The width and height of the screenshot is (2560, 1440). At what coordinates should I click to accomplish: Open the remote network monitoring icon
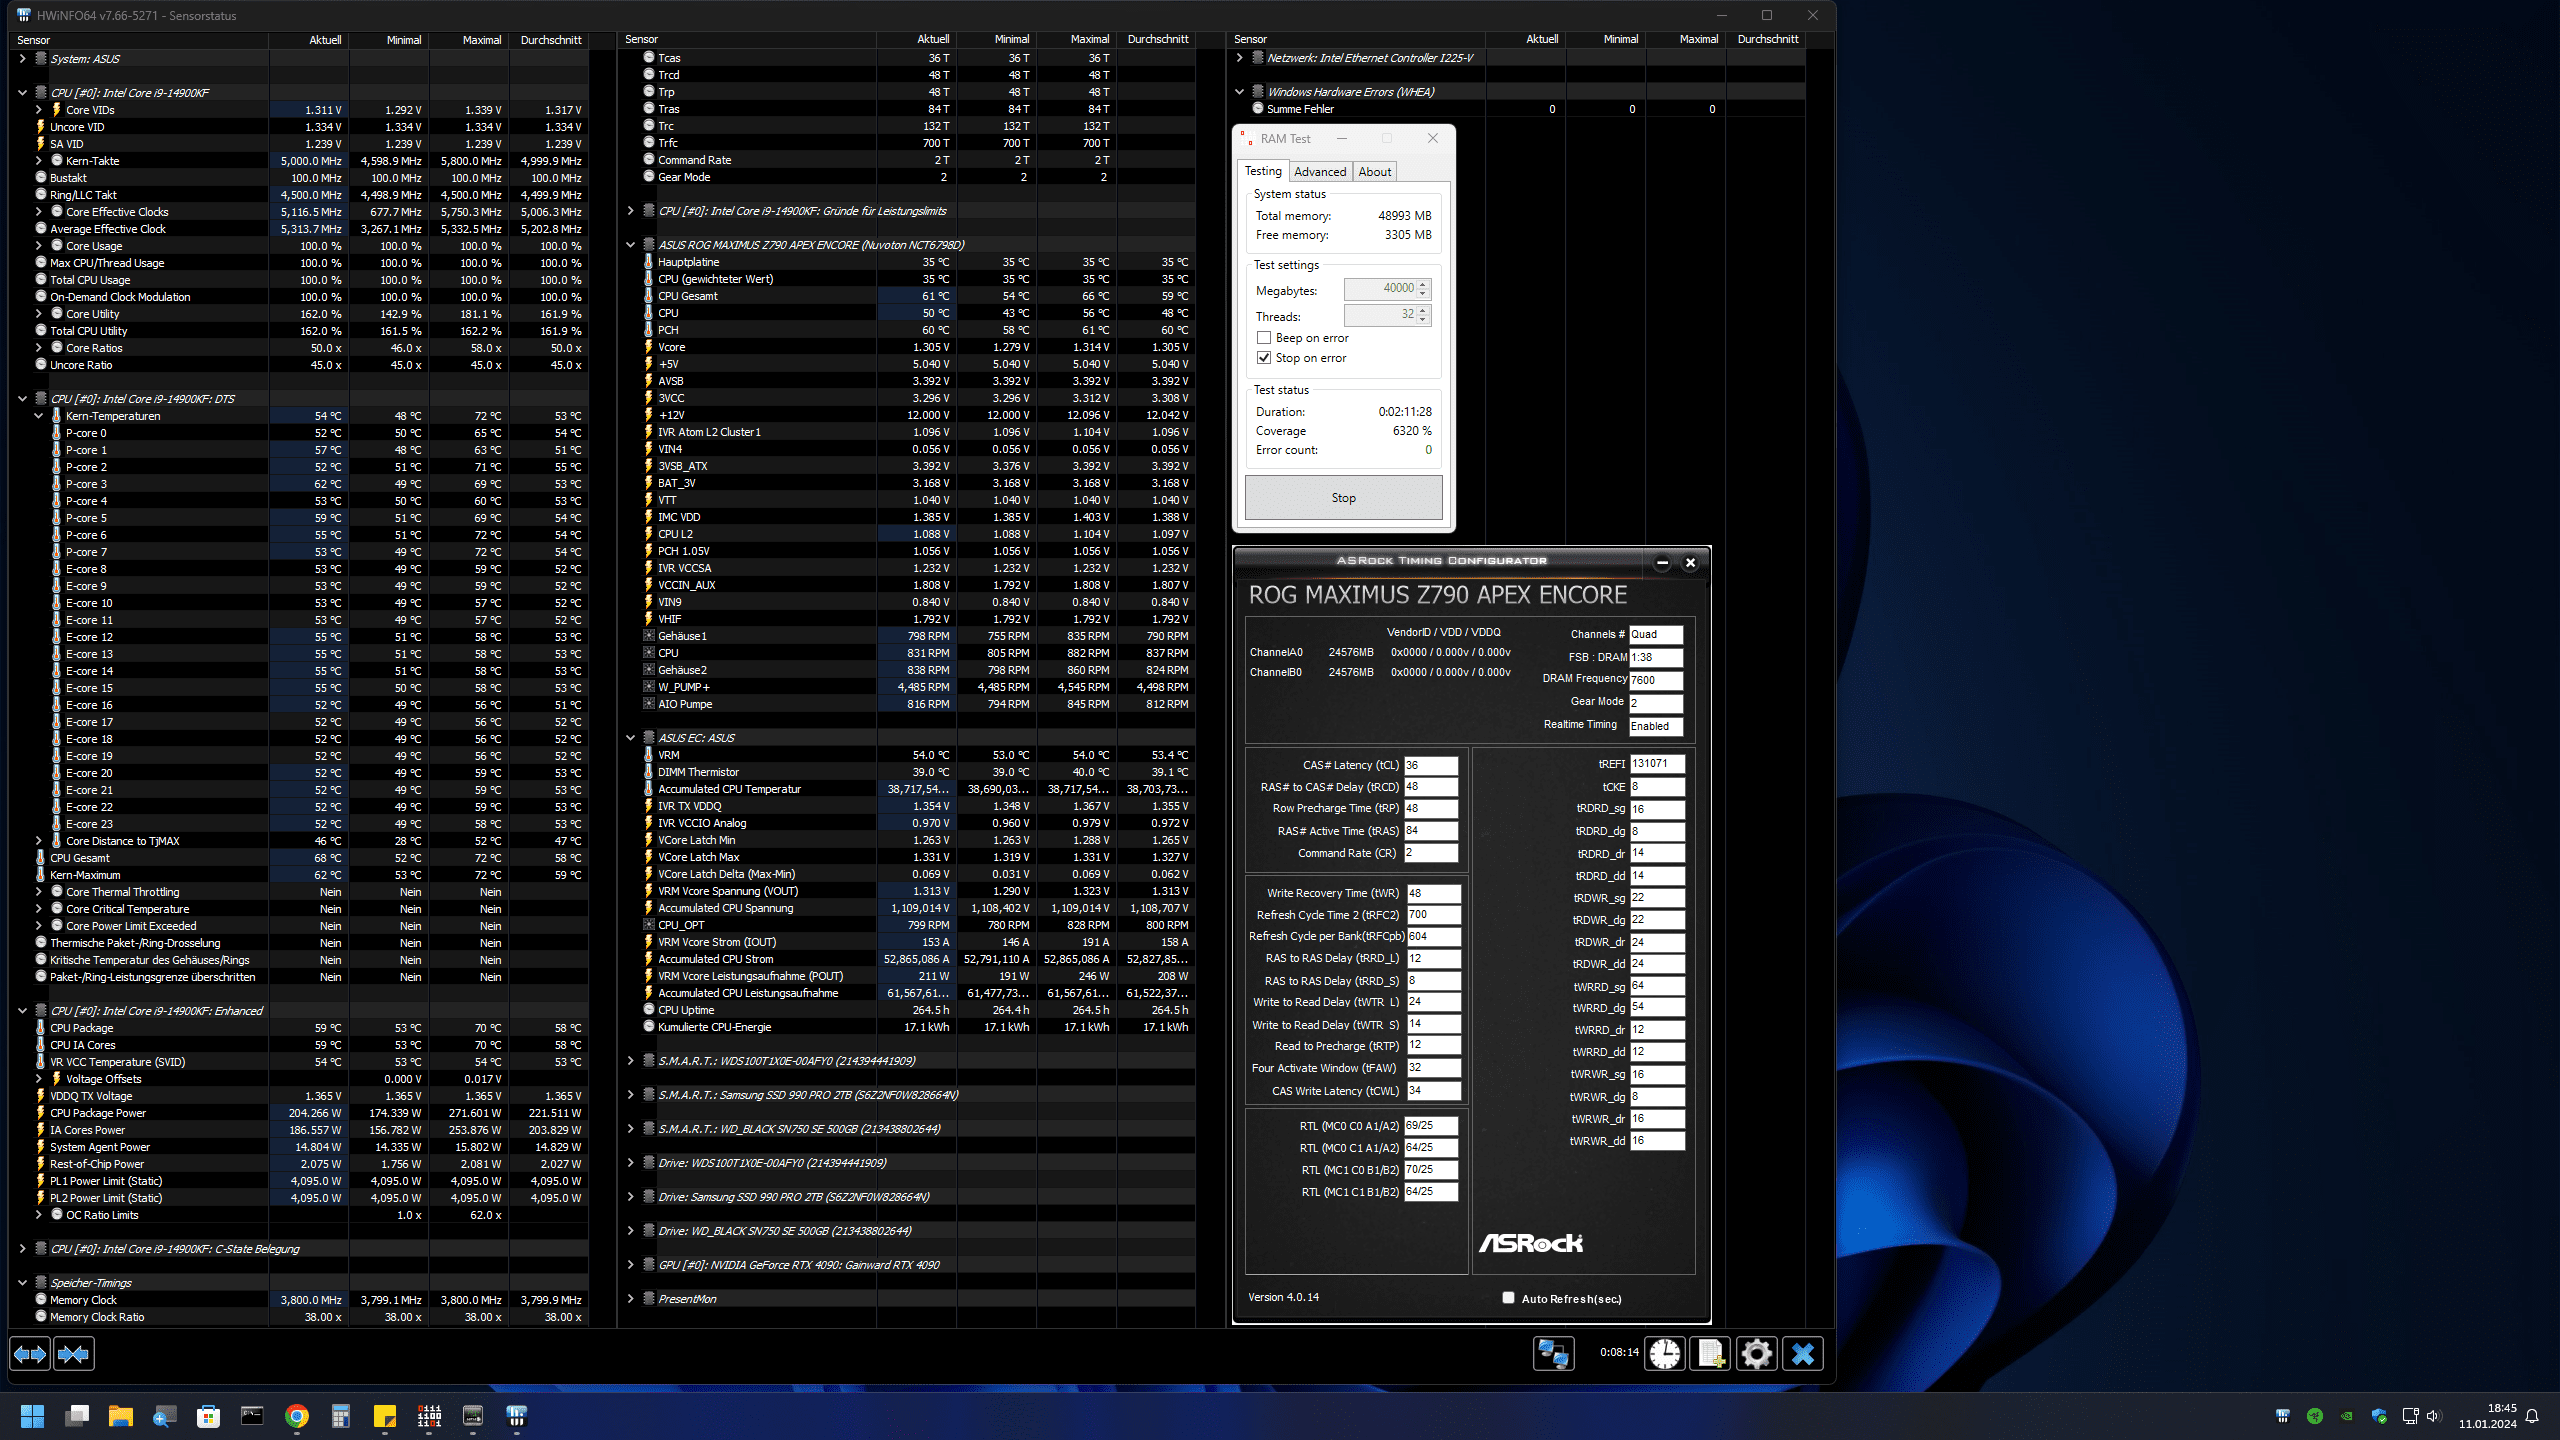[x=1553, y=1354]
